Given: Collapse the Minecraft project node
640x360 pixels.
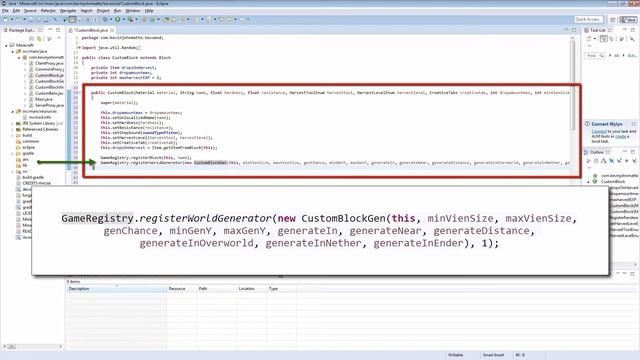Looking at the screenshot, I should tap(6, 45).
